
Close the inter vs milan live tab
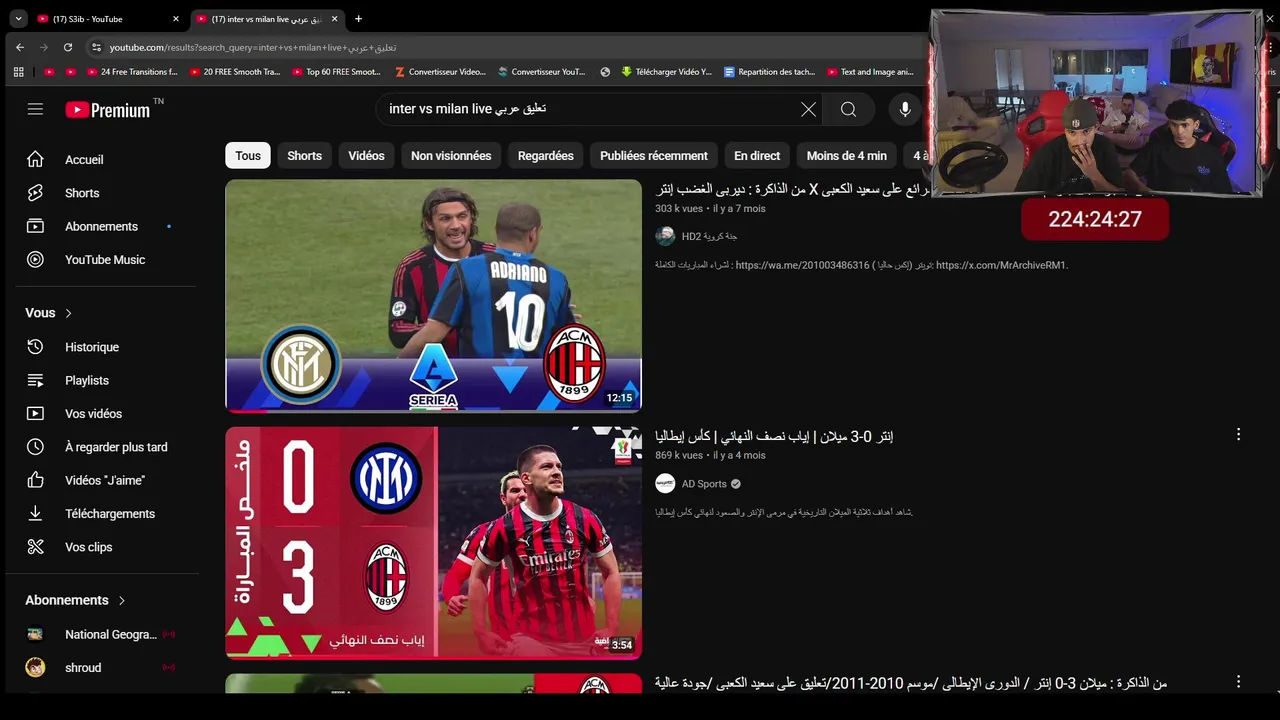click(334, 19)
